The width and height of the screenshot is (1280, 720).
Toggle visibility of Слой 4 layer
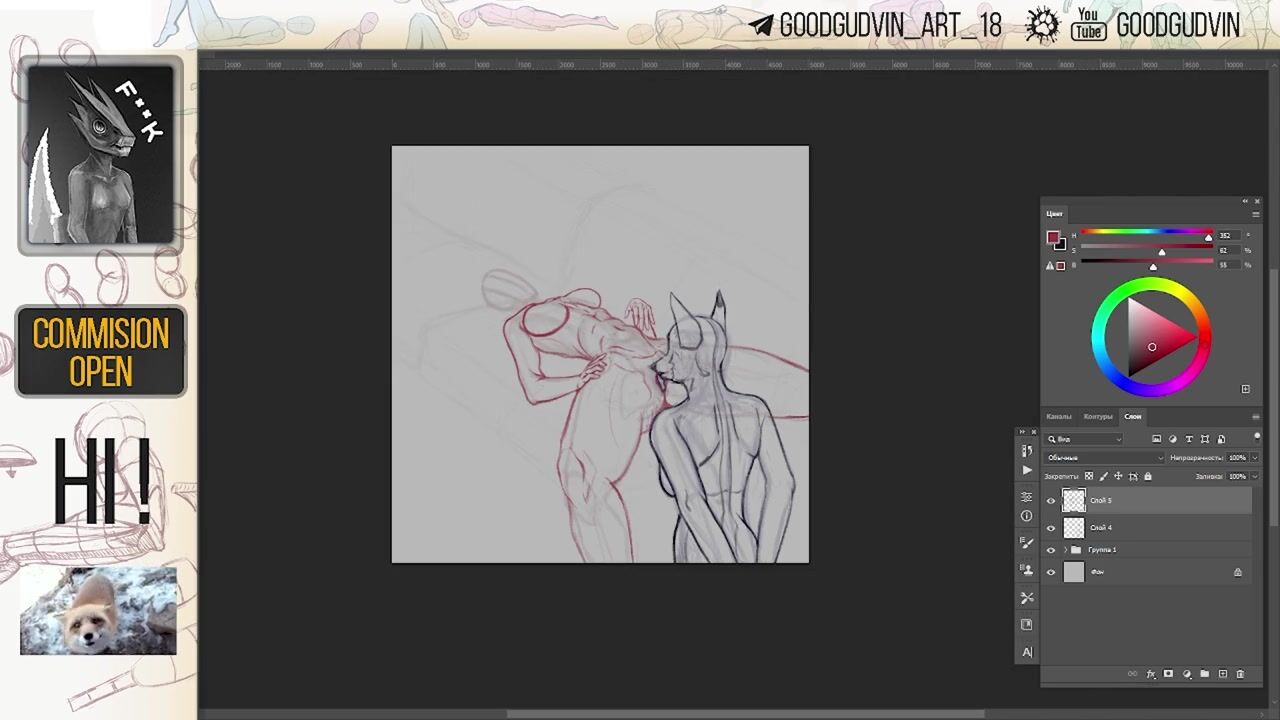1050,528
